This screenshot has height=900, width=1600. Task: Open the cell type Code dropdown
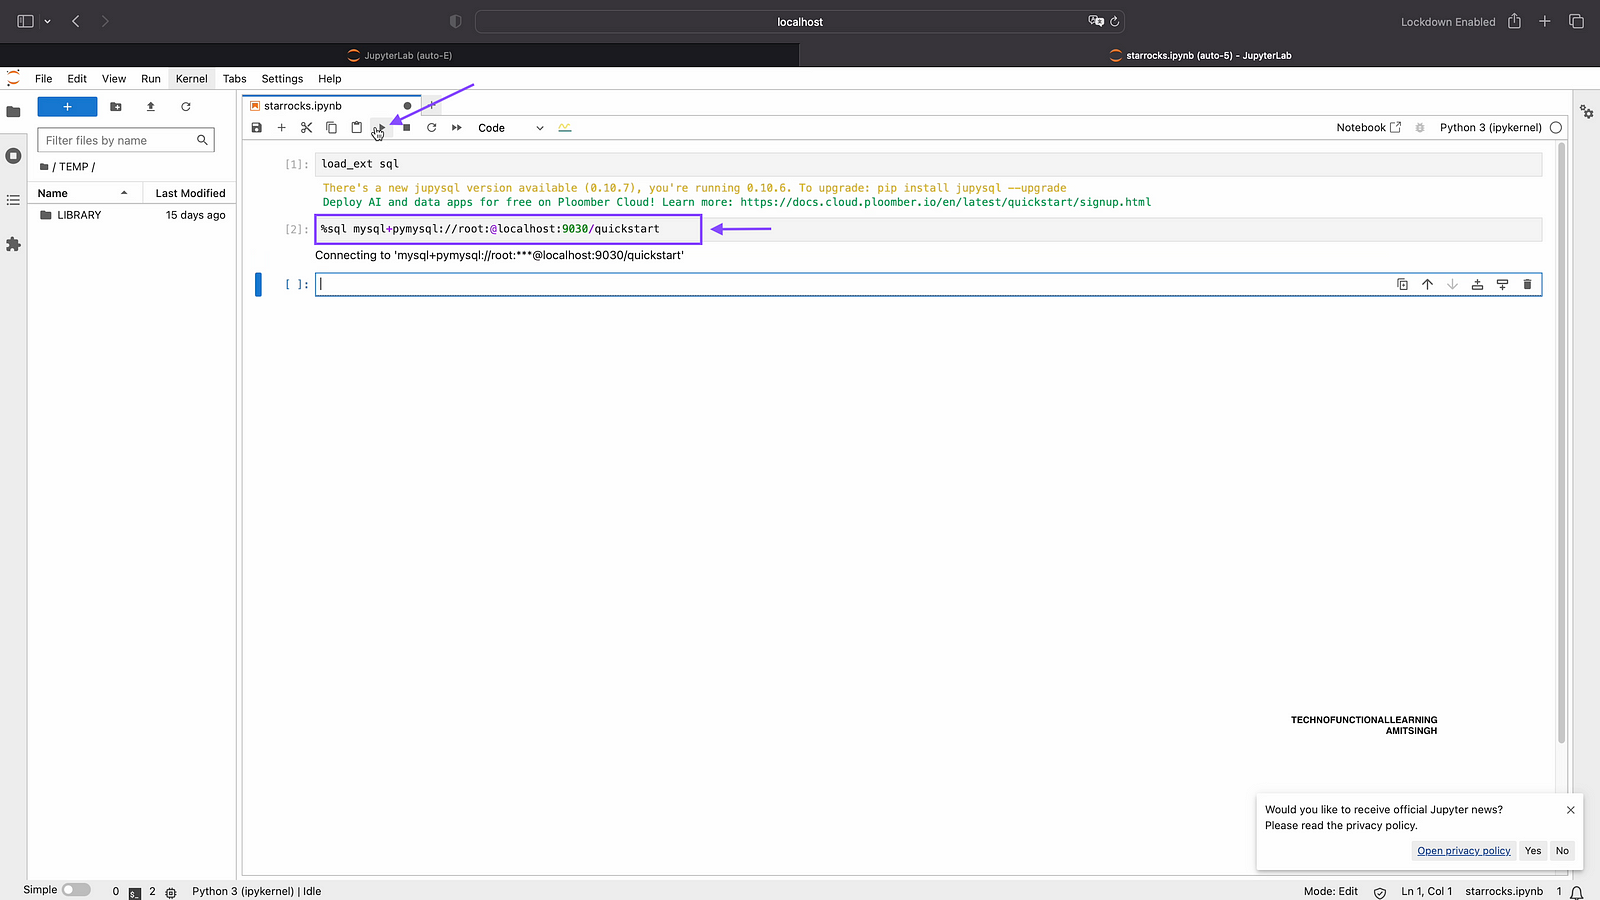click(x=511, y=128)
